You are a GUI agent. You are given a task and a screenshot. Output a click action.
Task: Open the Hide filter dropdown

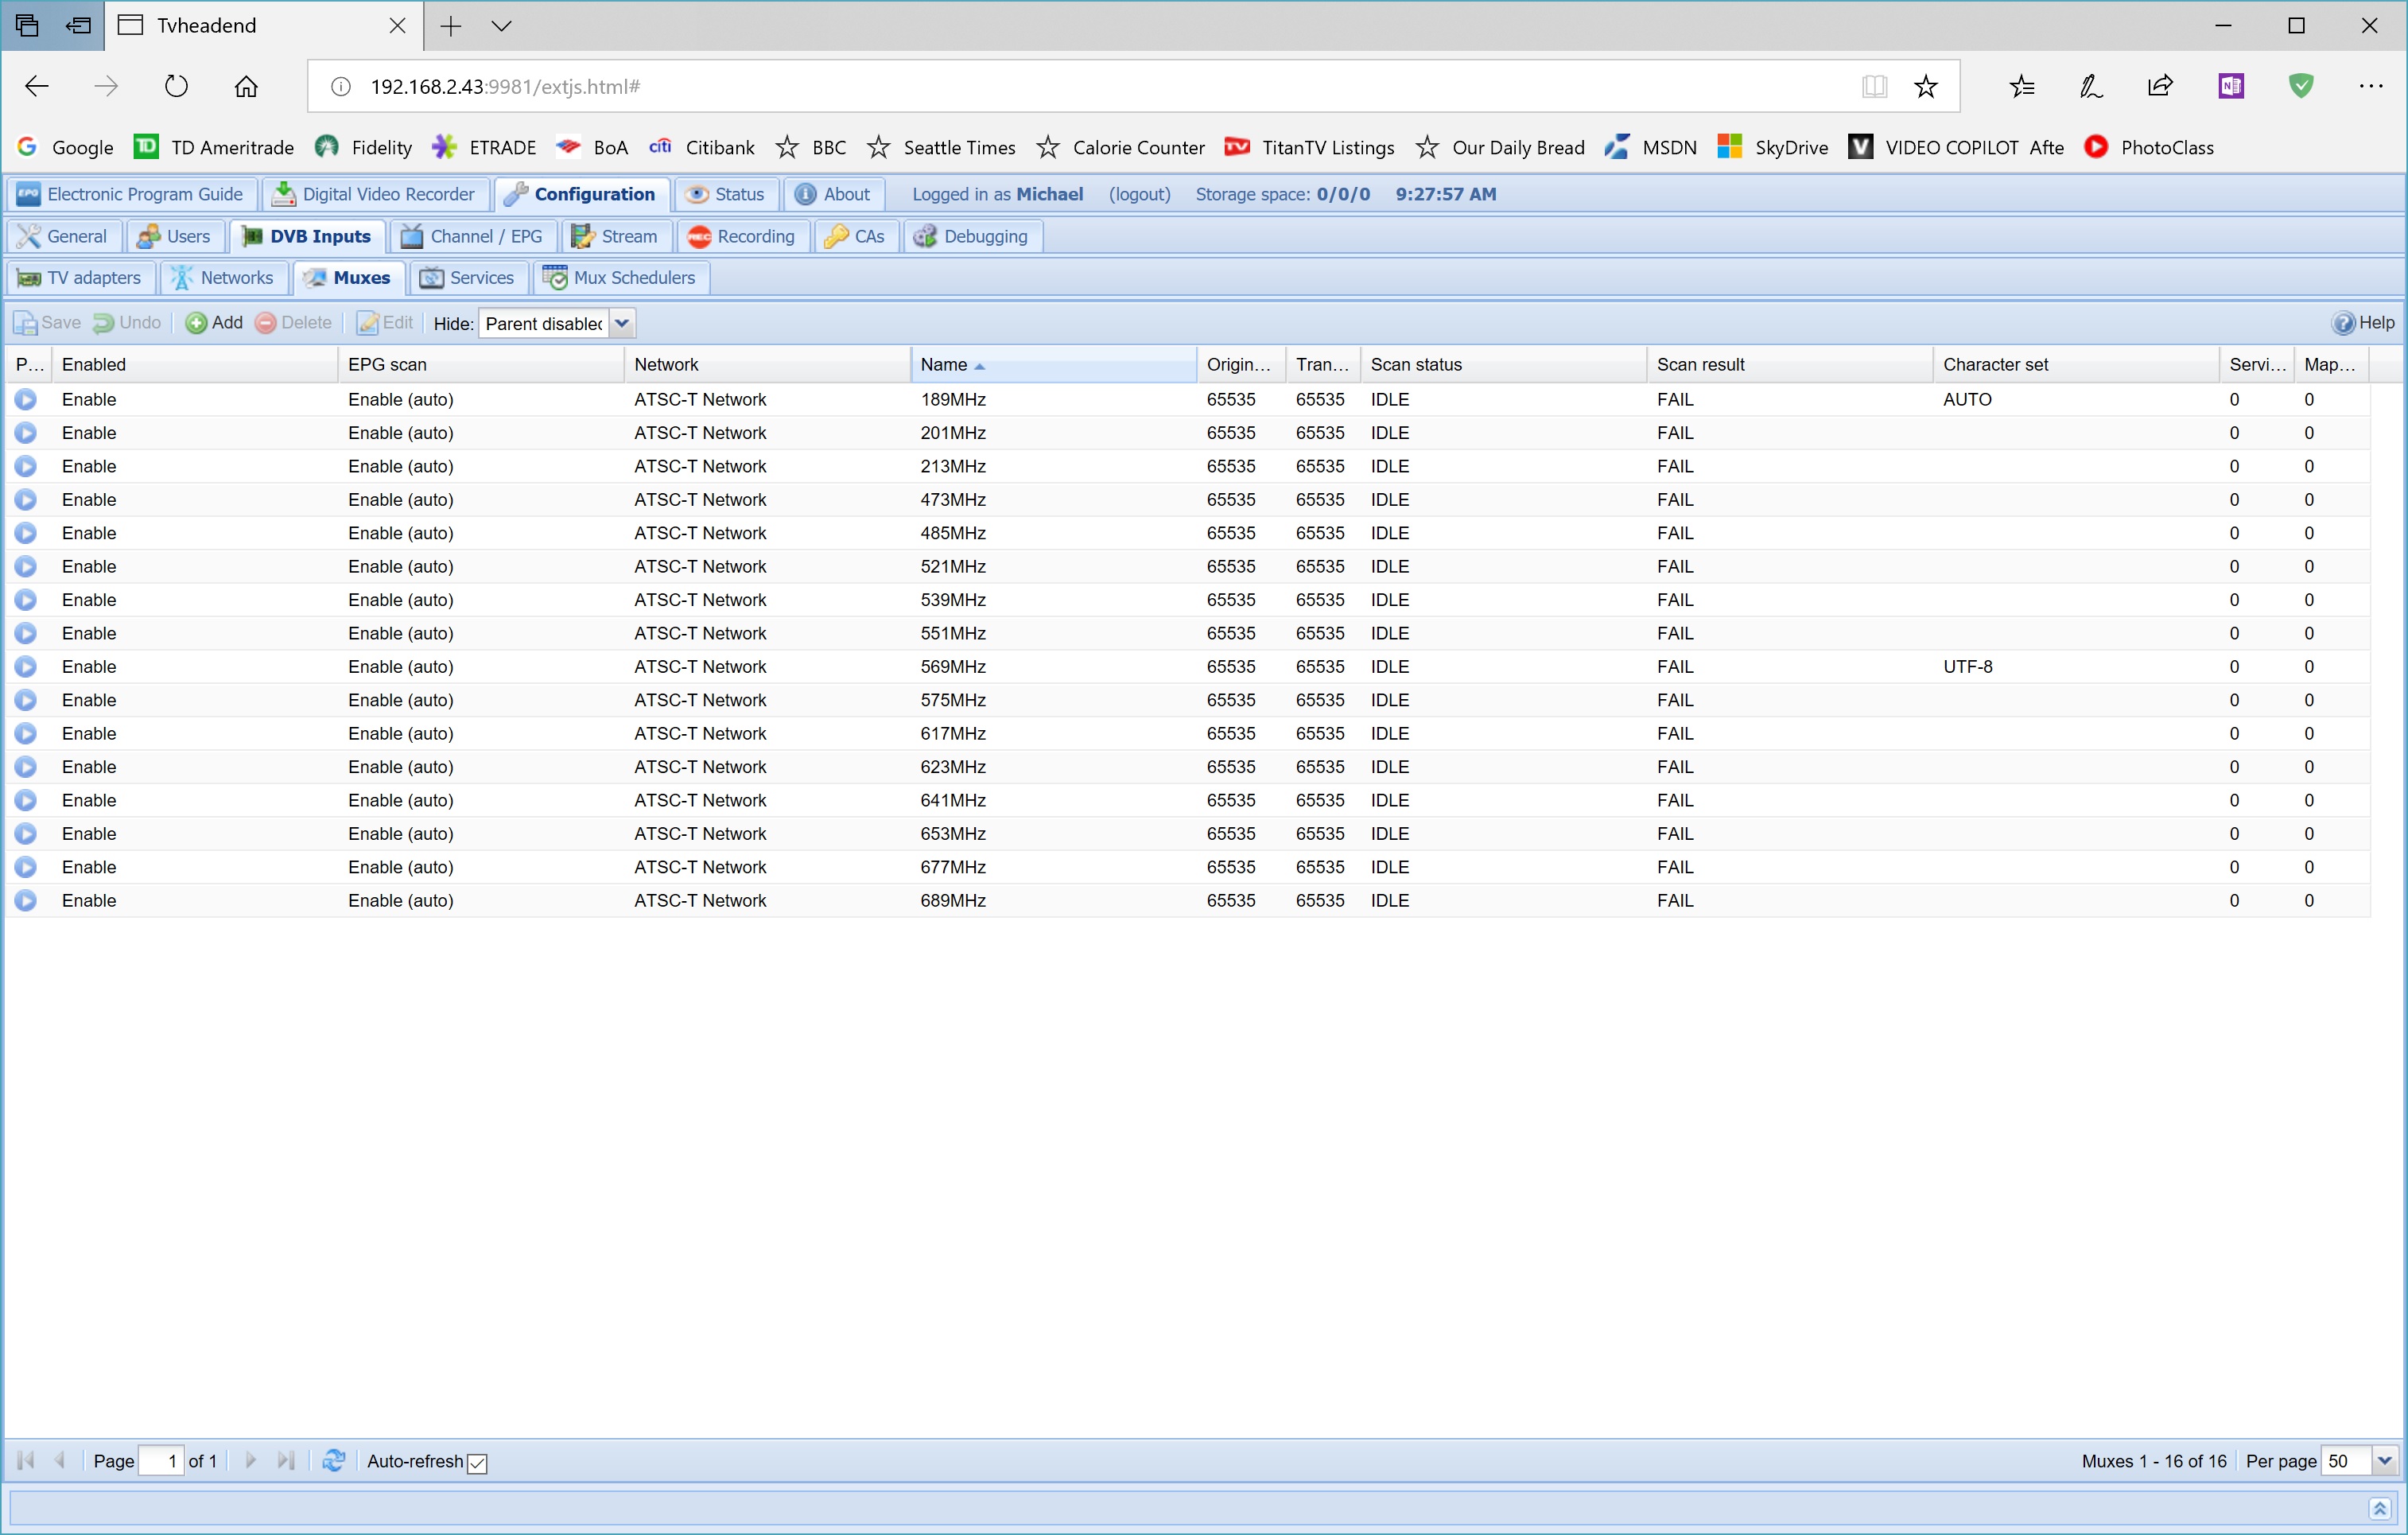coord(621,323)
